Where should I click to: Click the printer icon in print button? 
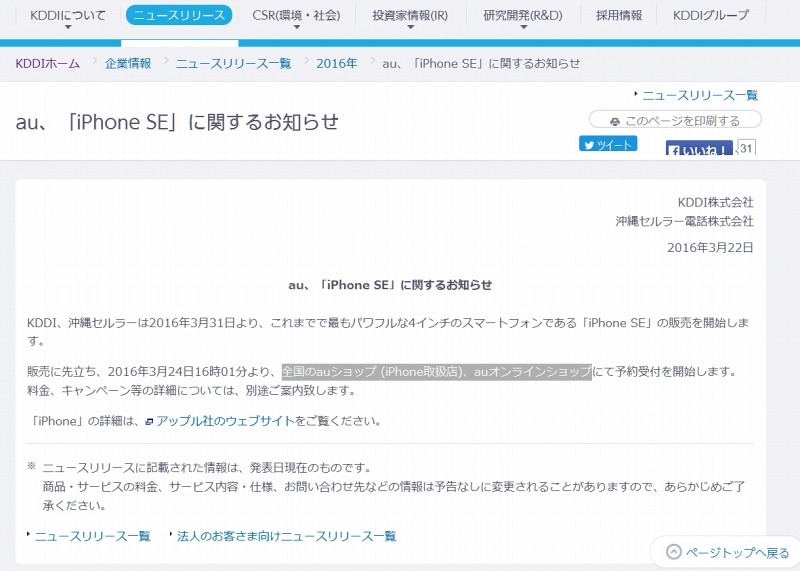(x=615, y=121)
